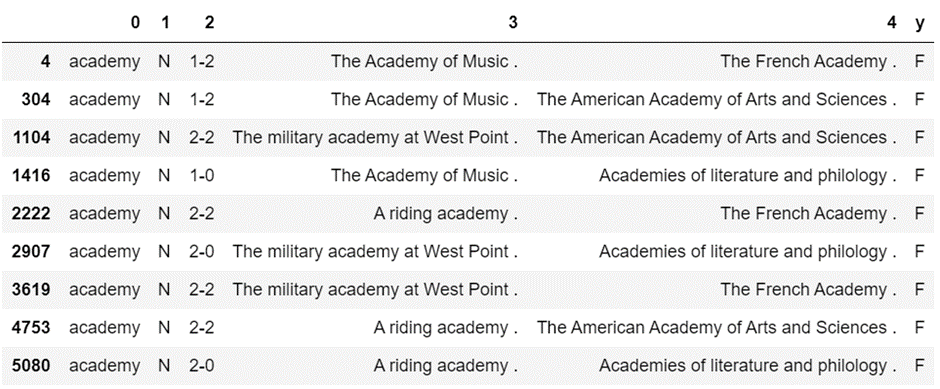Click the F value in row 3619
940x389 pixels.
920,290
